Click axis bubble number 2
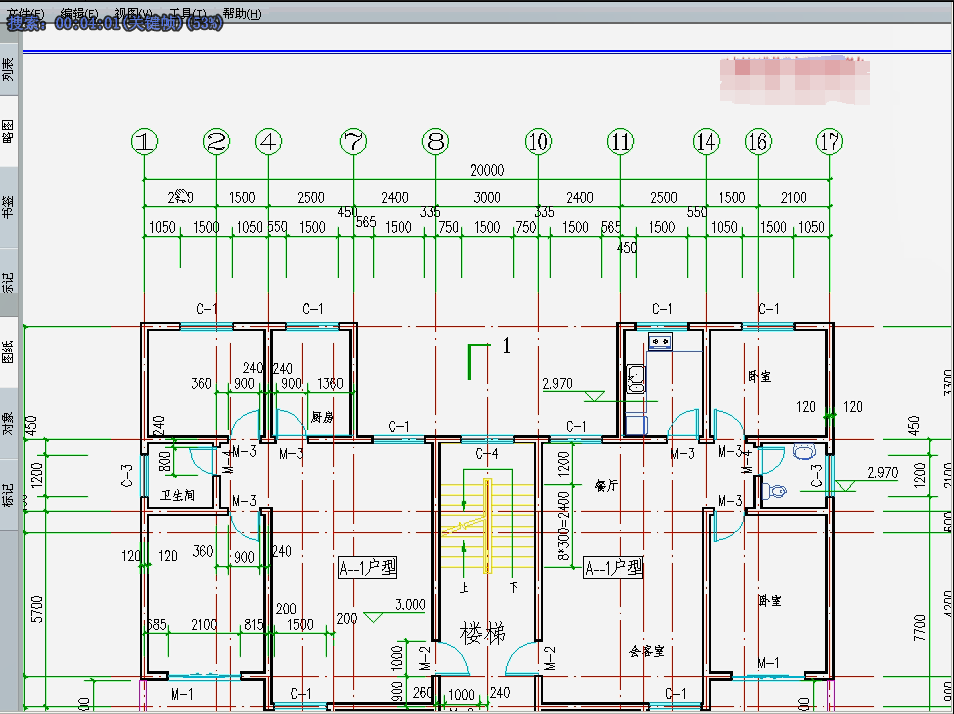This screenshot has height=714, width=954. point(217,142)
